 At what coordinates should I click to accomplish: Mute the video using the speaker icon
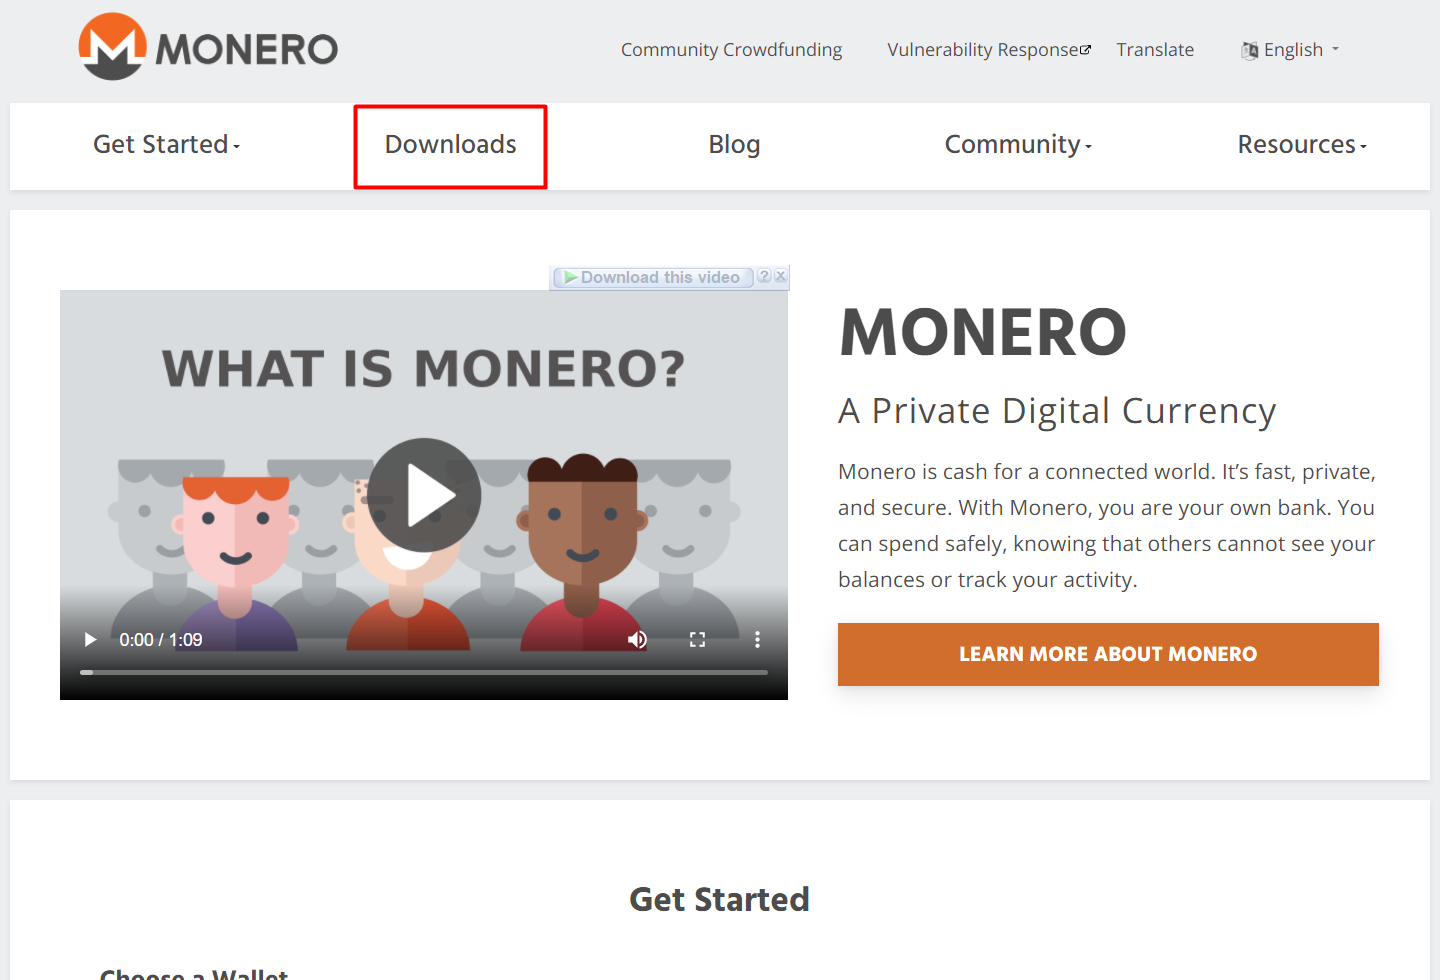point(637,640)
